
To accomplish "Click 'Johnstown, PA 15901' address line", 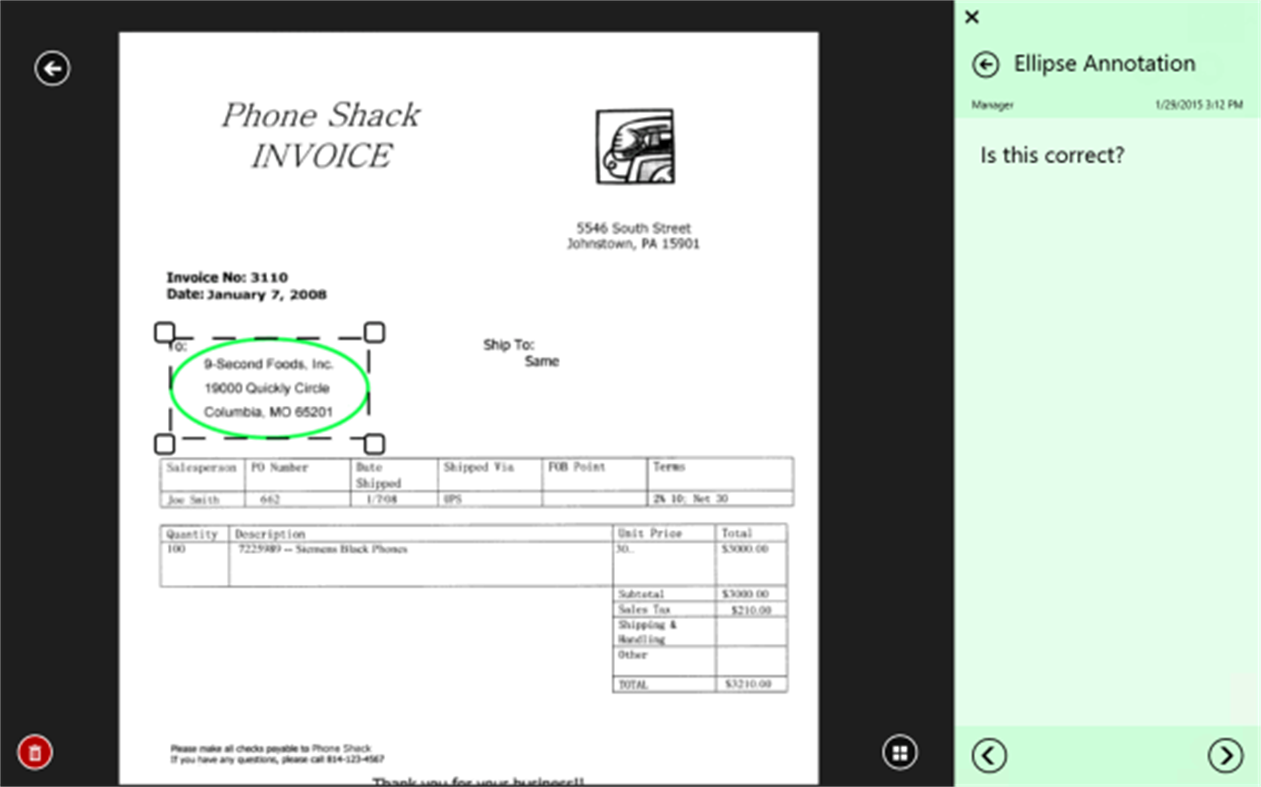I will coord(633,244).
